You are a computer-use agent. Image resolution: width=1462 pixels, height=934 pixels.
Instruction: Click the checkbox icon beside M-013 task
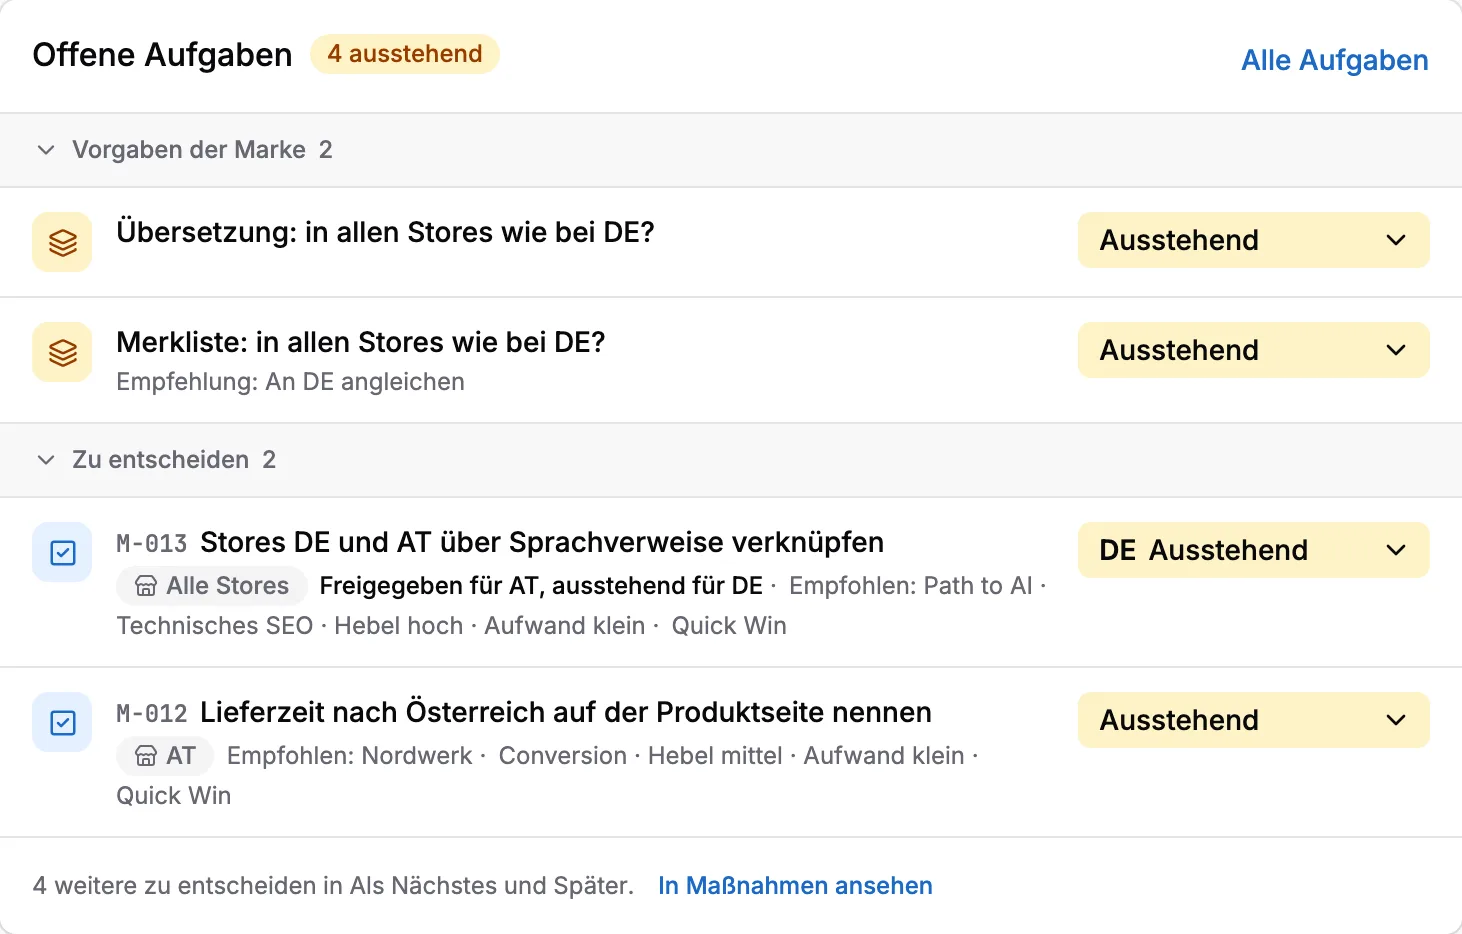pos(62,552)
